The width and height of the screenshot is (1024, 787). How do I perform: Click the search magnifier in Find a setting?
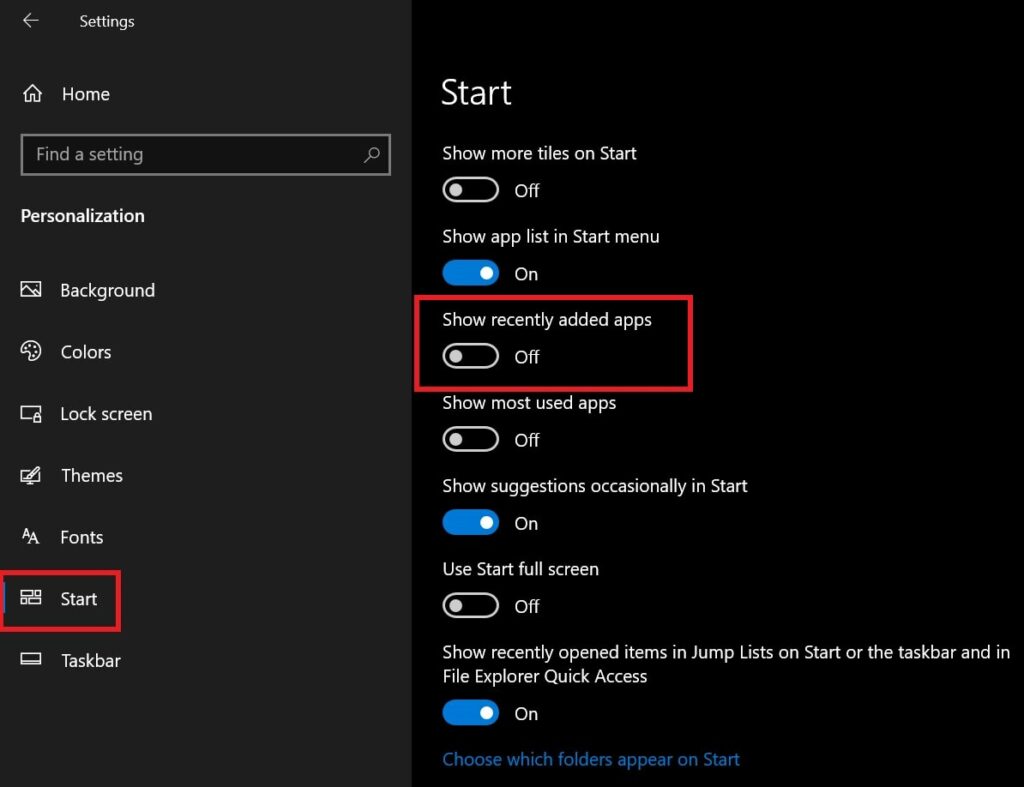click(x=371, y=155)
